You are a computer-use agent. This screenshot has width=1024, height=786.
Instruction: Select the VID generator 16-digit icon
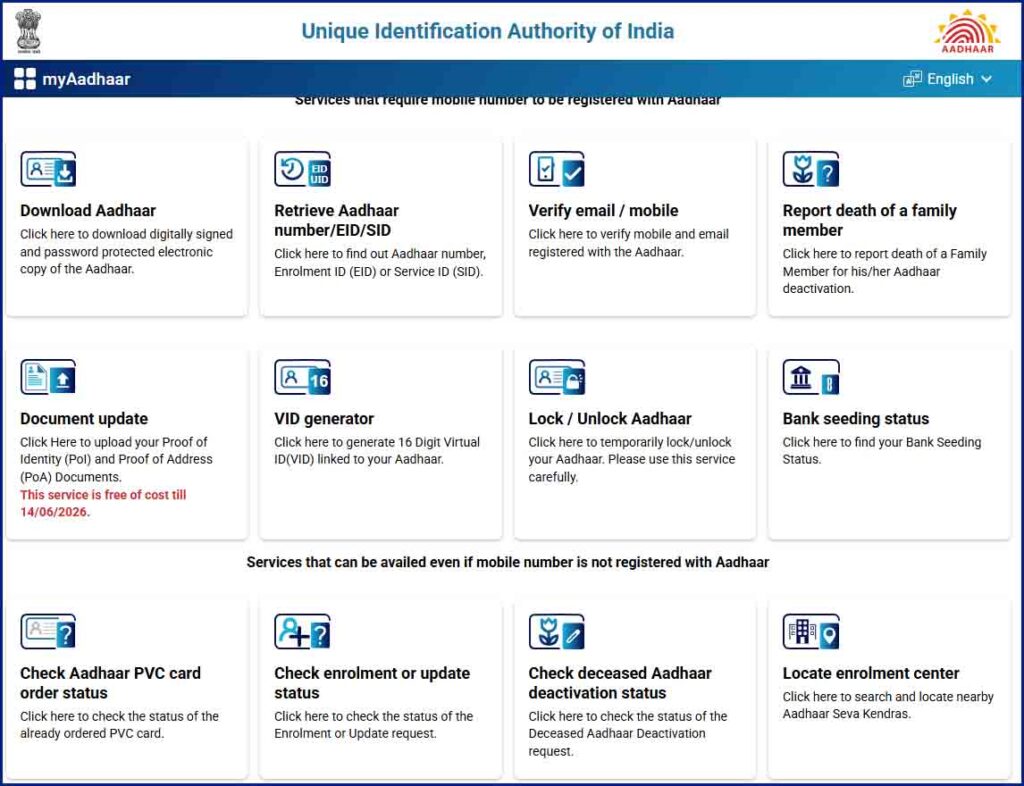(303, 377)
